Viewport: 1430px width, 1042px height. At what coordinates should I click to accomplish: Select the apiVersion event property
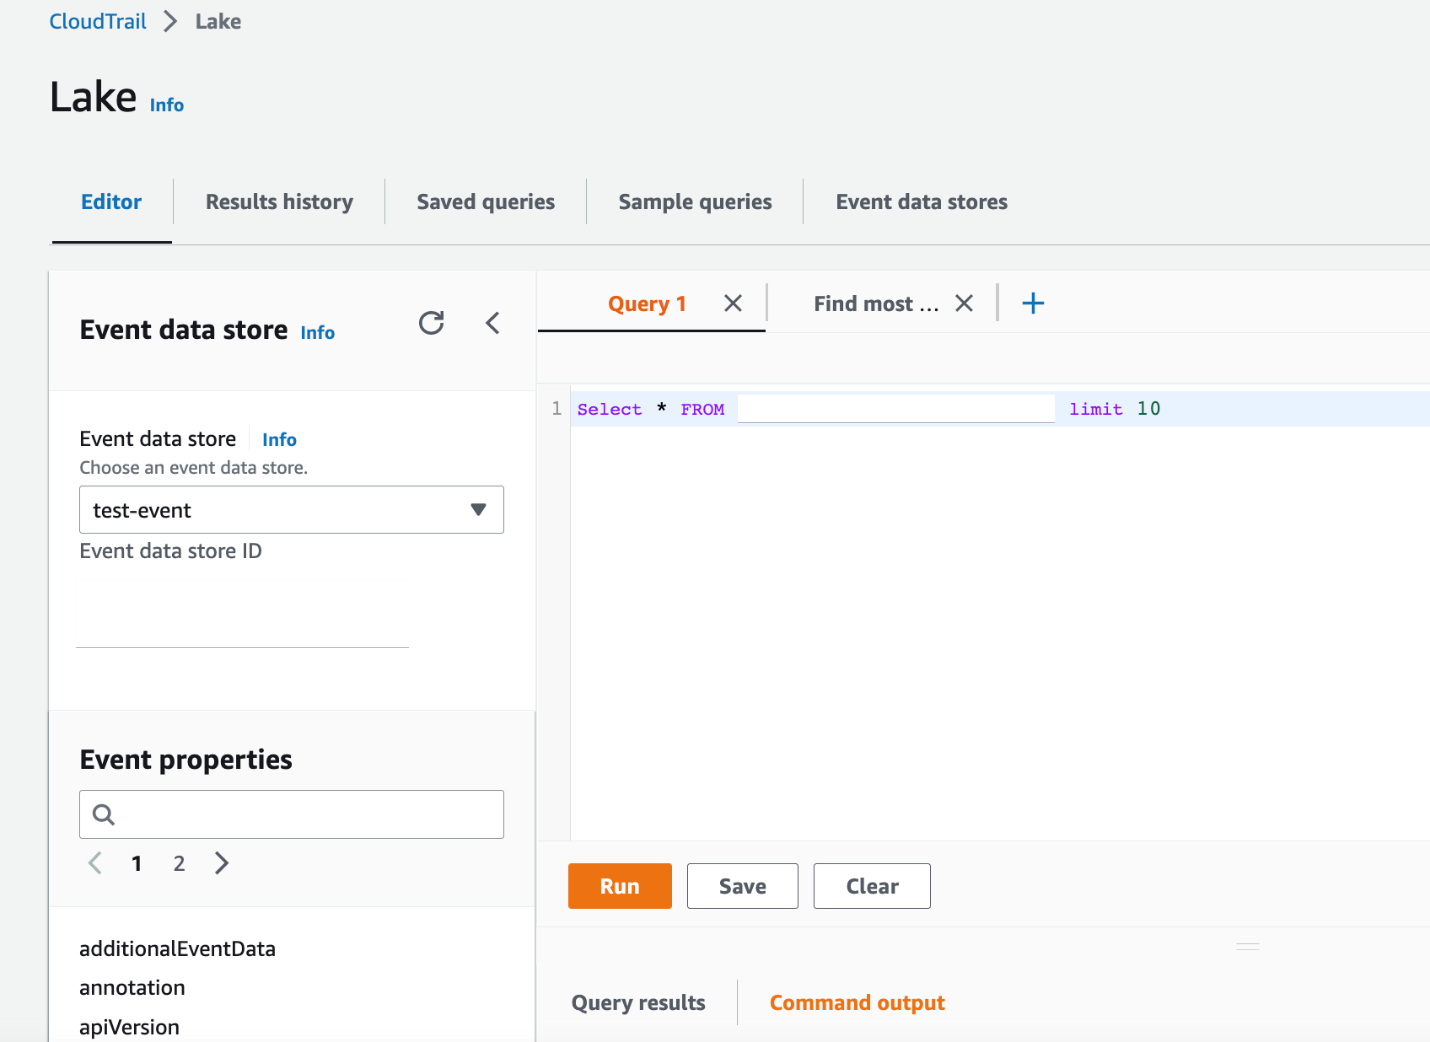pos(129,1026)
